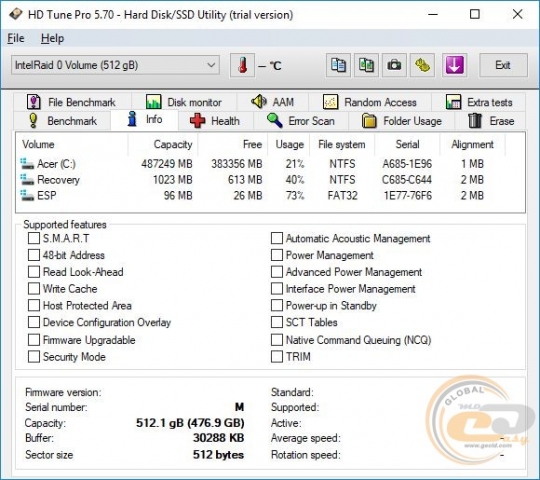Minimize the HD Tune Pro window
The width and height of the screenshot is (540, 480).
(433, 14)
